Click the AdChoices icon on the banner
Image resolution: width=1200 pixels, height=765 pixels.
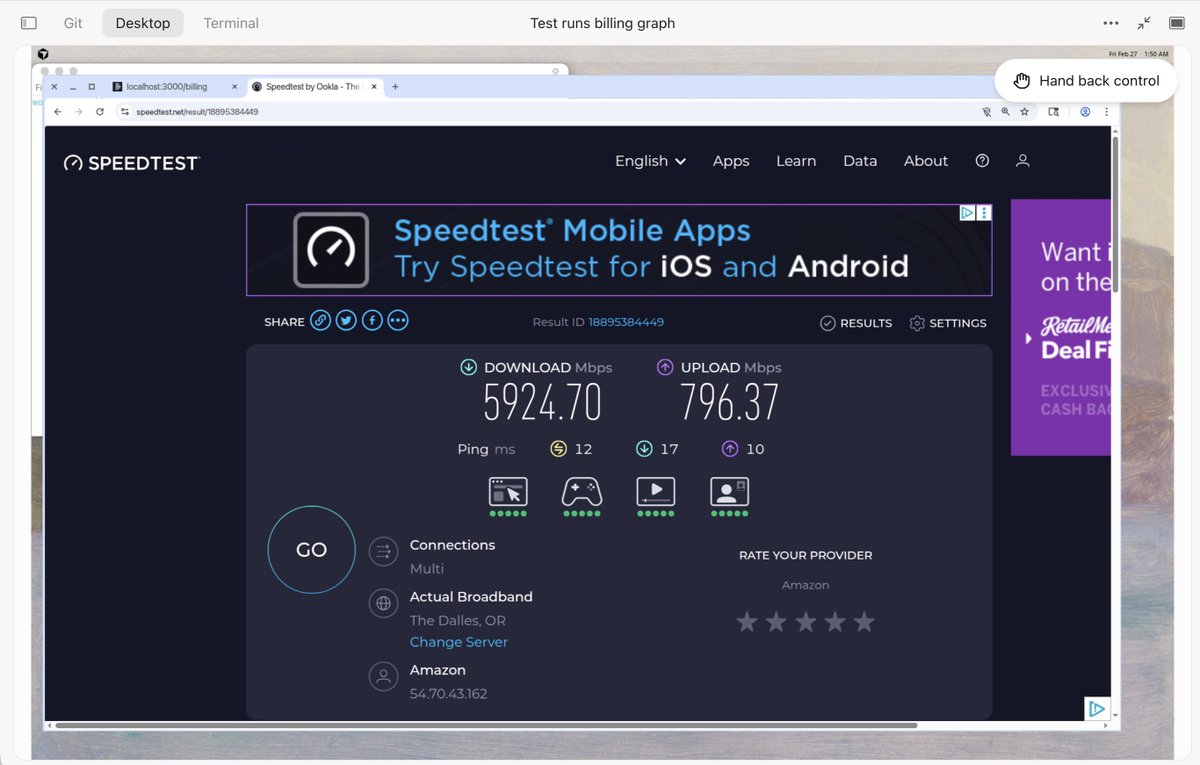[967, 213]
